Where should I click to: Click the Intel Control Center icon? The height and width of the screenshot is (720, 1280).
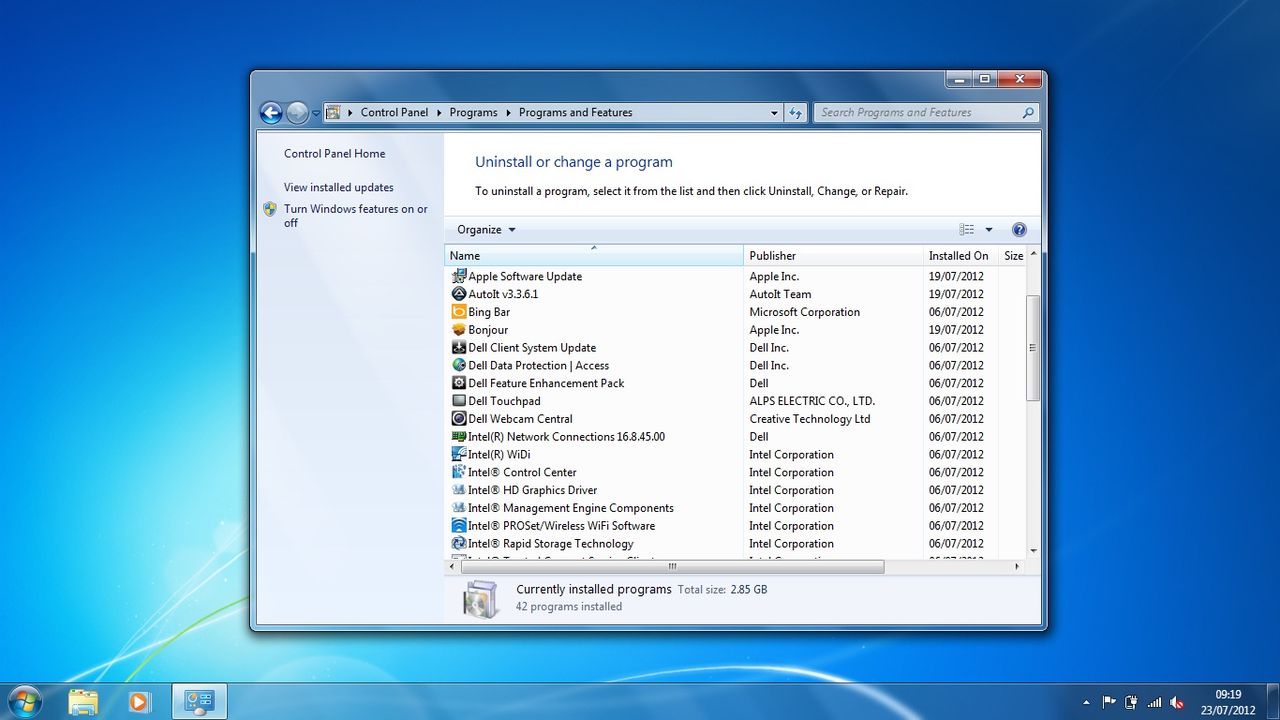click(459, 472)
